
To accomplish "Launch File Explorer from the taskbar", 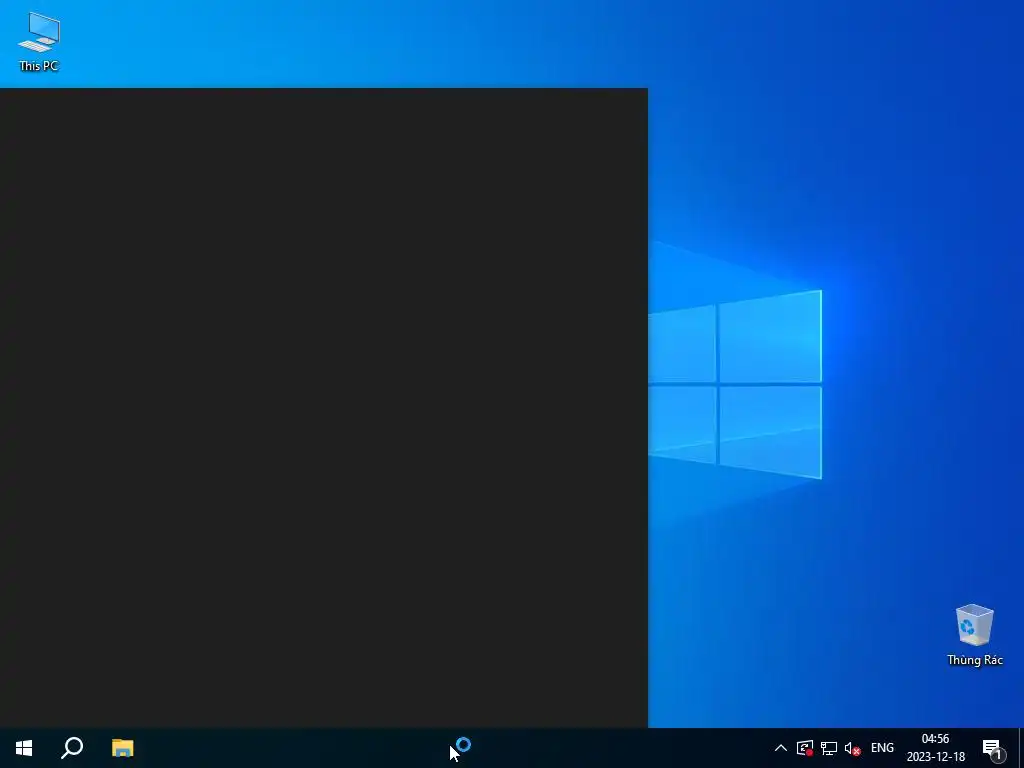I will click(122, 748).
